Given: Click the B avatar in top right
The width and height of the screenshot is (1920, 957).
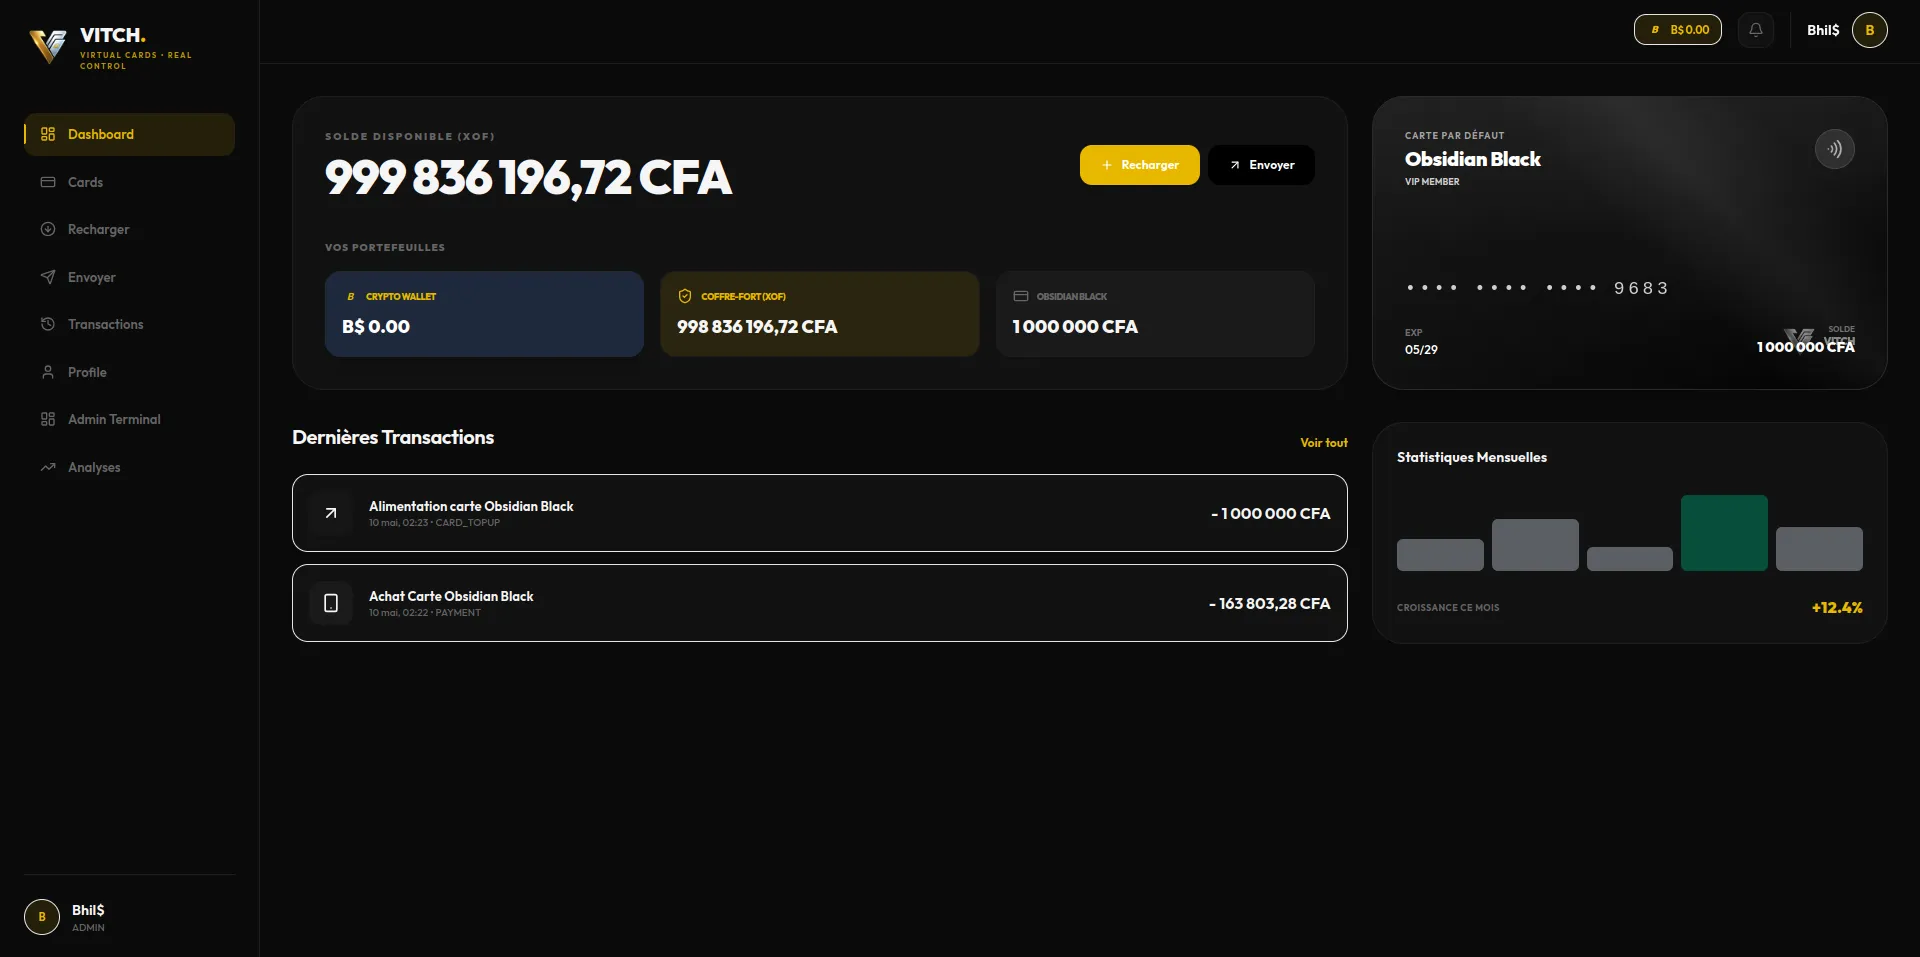Looking at the screenshot, I should tap(1870, 30).
